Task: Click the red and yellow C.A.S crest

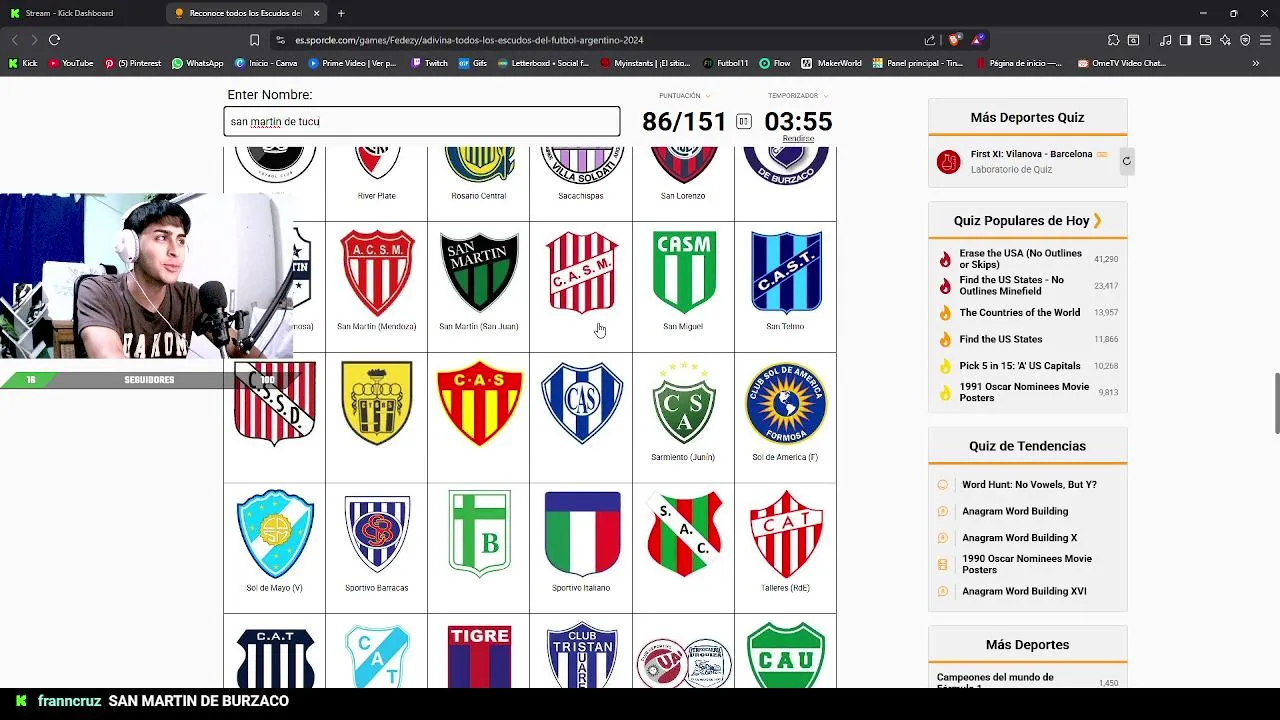Action: point(479,403)
